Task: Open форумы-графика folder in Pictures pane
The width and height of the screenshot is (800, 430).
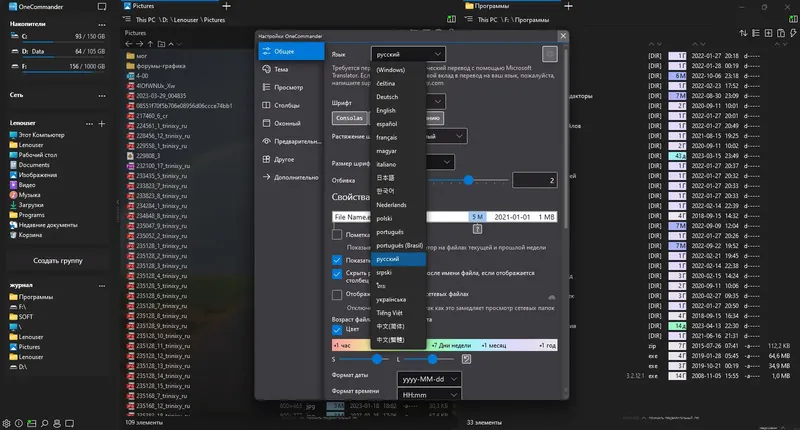Action: 156,66
